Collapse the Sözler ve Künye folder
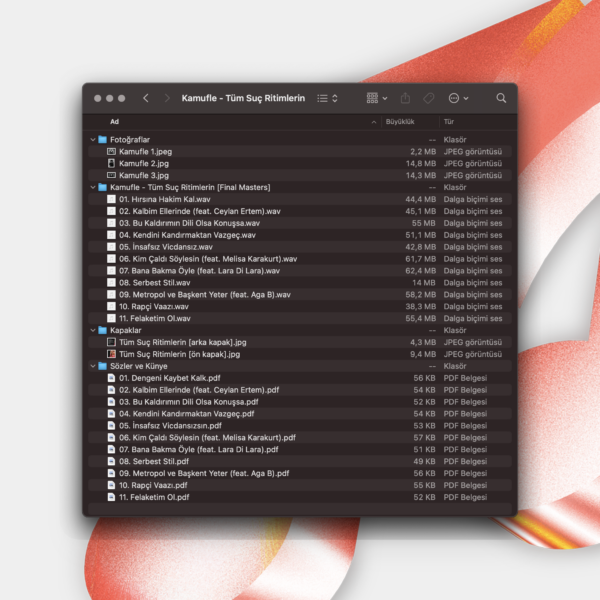The height and width of the screenshot is (600, 600). 93,366
